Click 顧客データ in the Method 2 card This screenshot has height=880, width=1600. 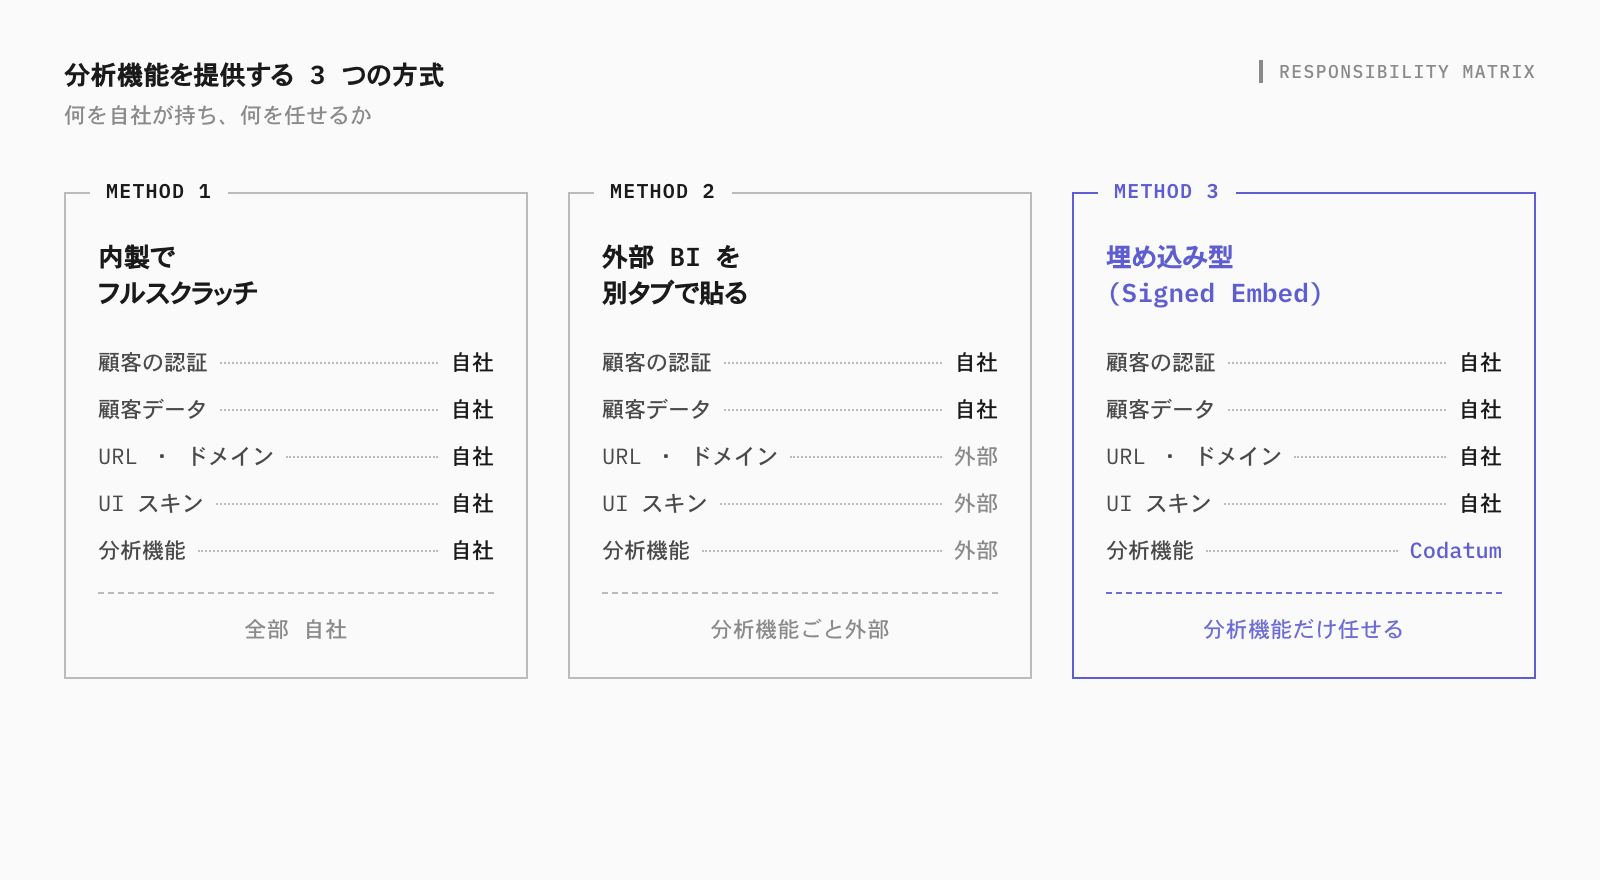pyautogui.click(x=657, y=409)
